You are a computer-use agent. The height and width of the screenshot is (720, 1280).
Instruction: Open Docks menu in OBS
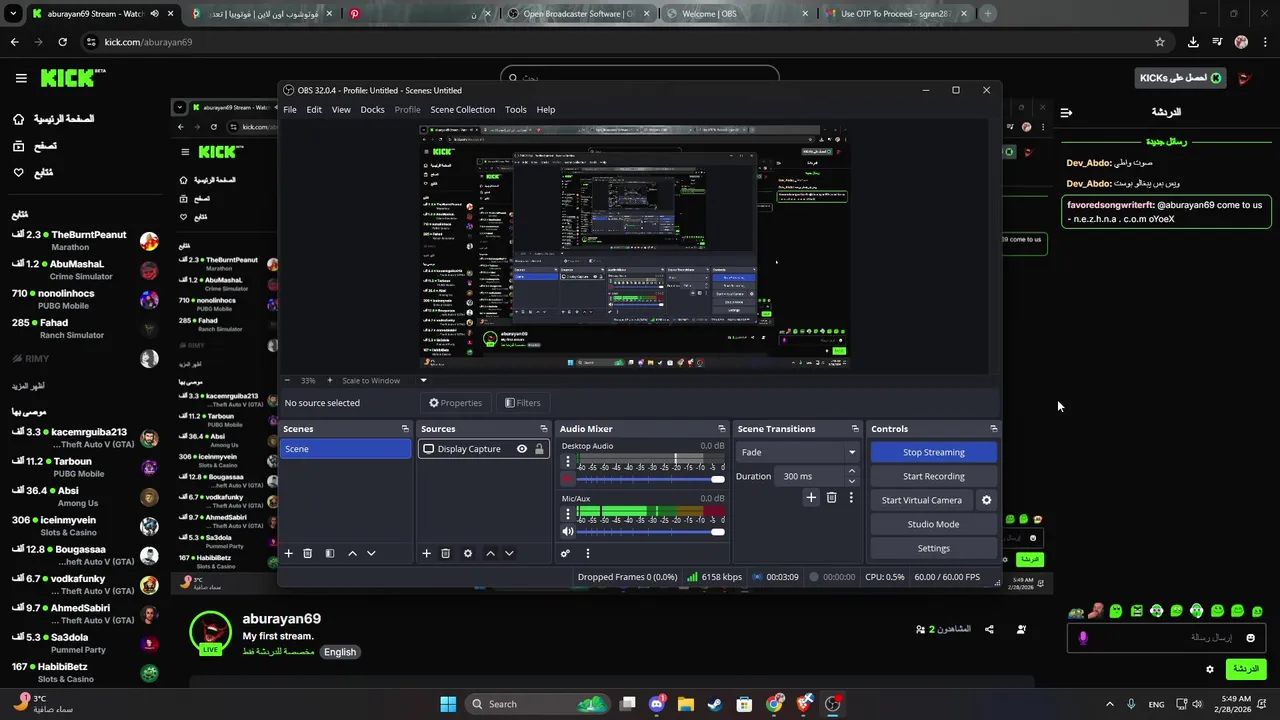(372, 109)
